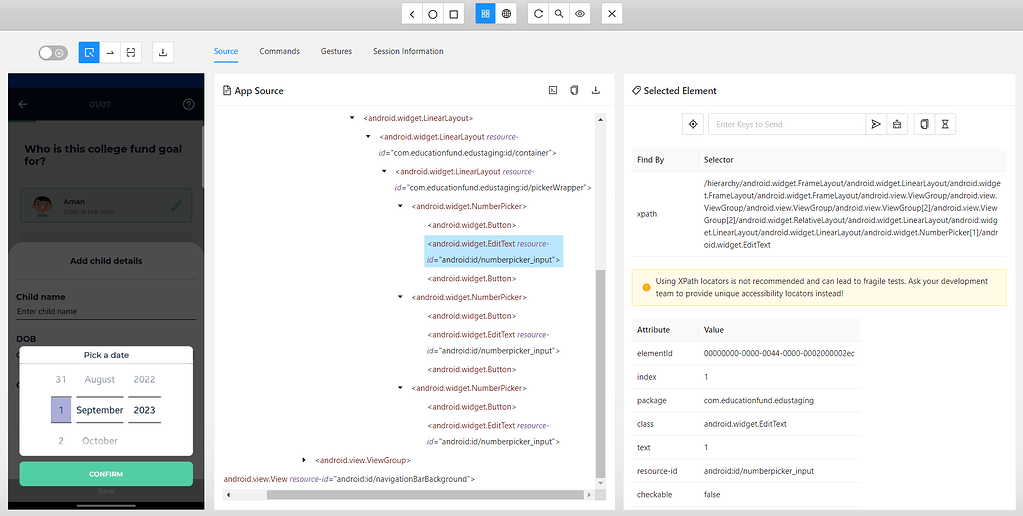Open the search for element magnifier

(x=559, y=14)
